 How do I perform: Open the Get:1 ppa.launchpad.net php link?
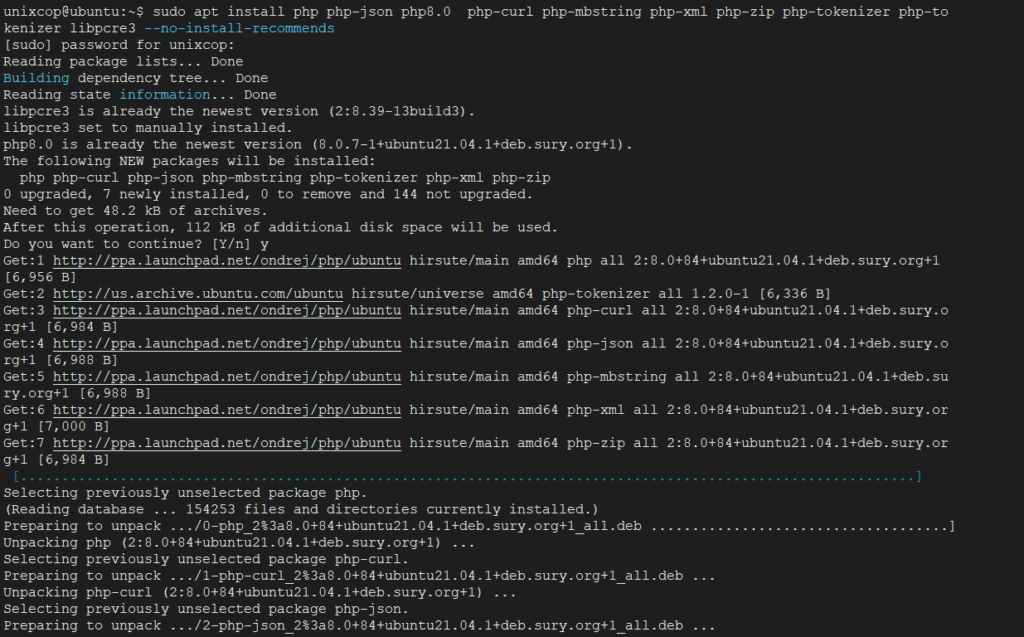tap(227, 261)
